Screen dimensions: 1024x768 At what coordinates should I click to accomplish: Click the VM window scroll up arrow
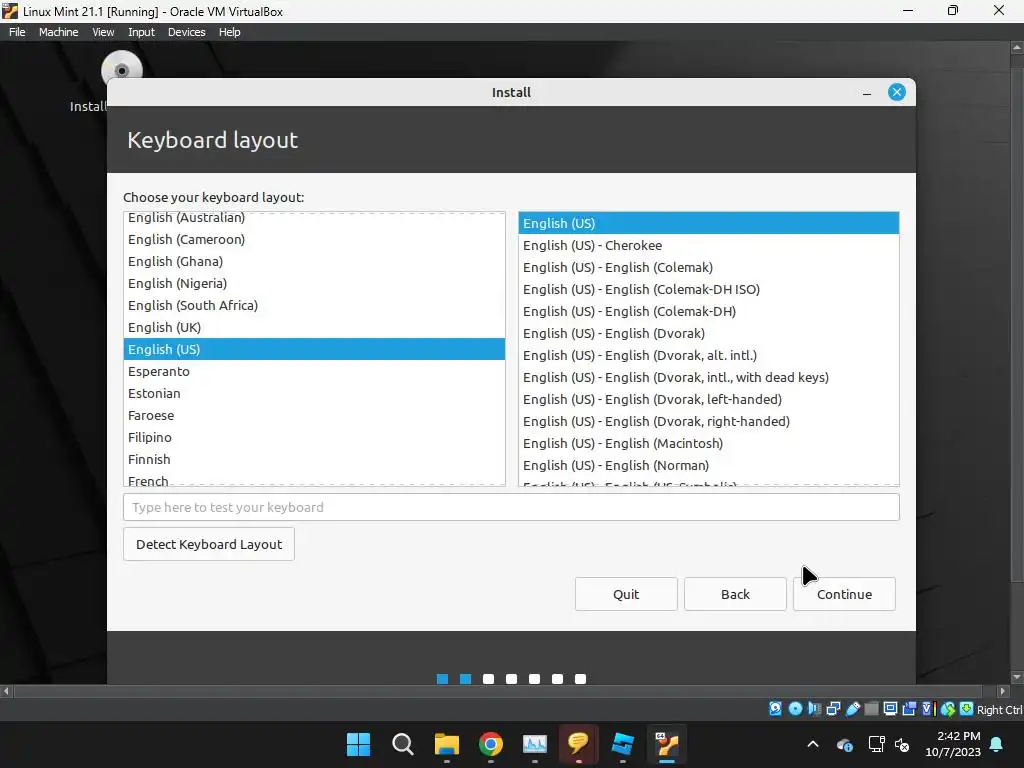point(1017,48)
